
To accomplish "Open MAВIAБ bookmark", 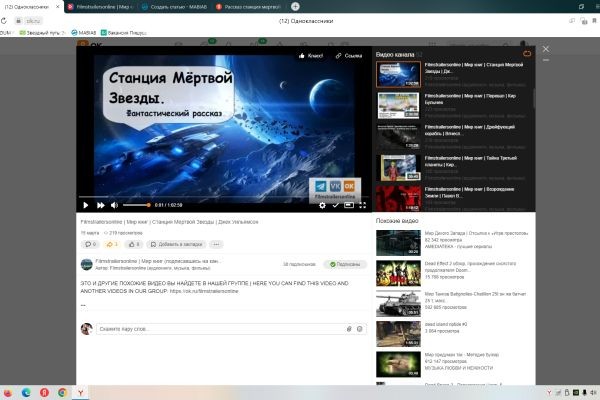I will pos(84,33).
